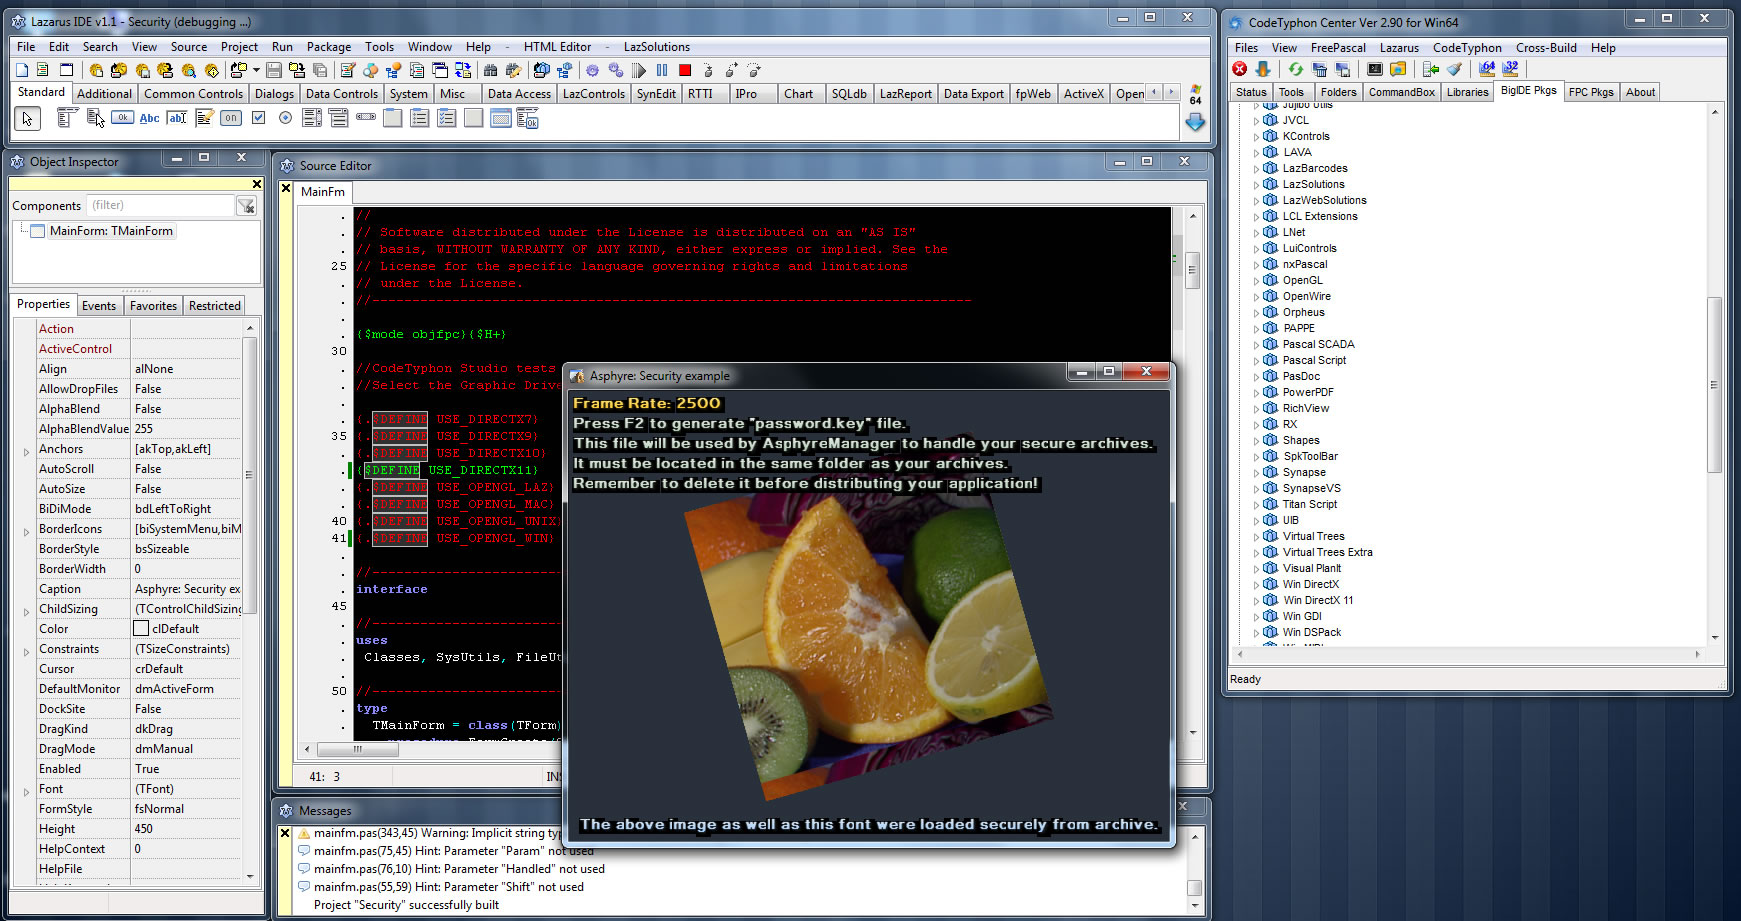Image resolution: width=1741 pixels, height=921 pixels.
Task: Pick the TEdit 'ab' component icon
Action: (177, 118)
